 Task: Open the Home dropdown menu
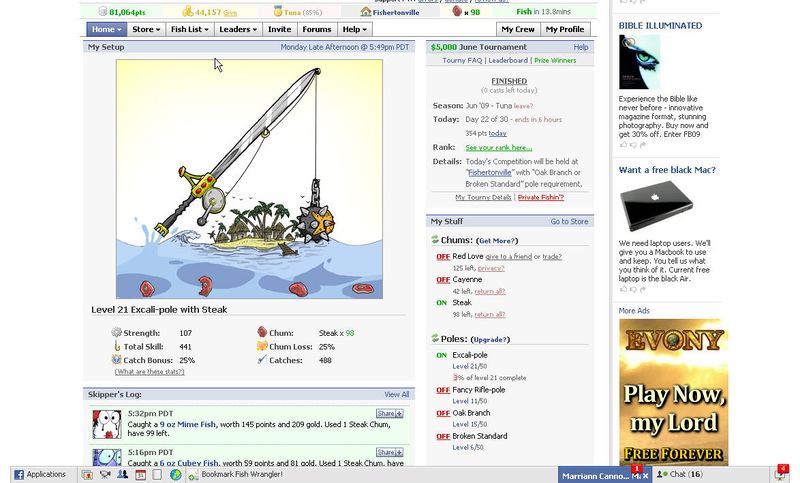(x=106, y=29)
